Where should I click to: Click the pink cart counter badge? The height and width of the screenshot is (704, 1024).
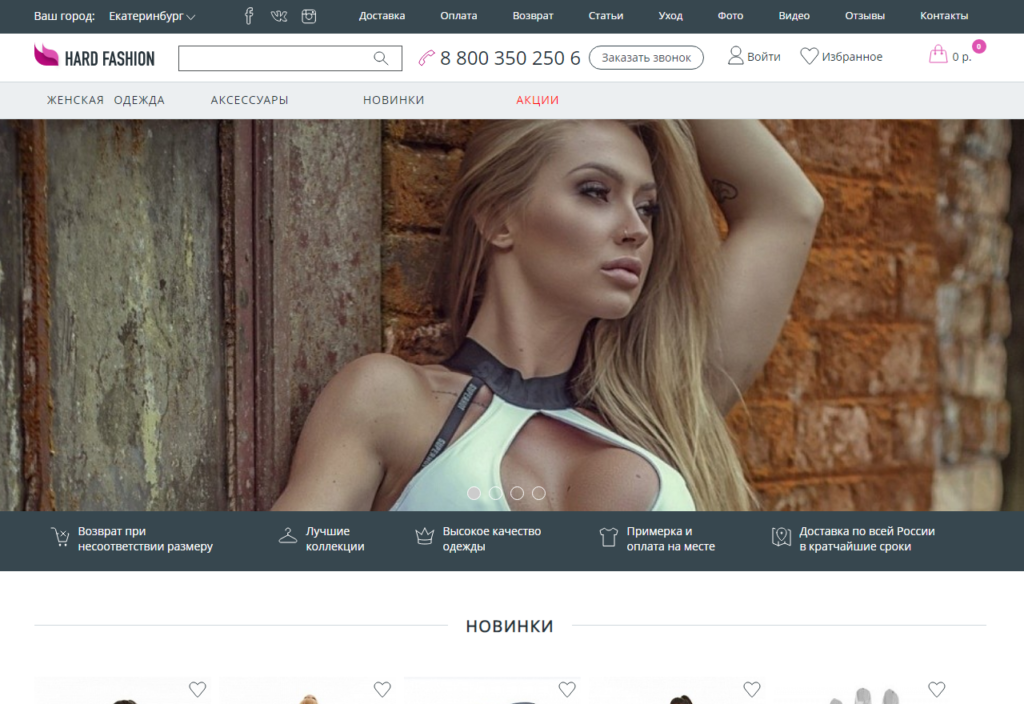978,46
